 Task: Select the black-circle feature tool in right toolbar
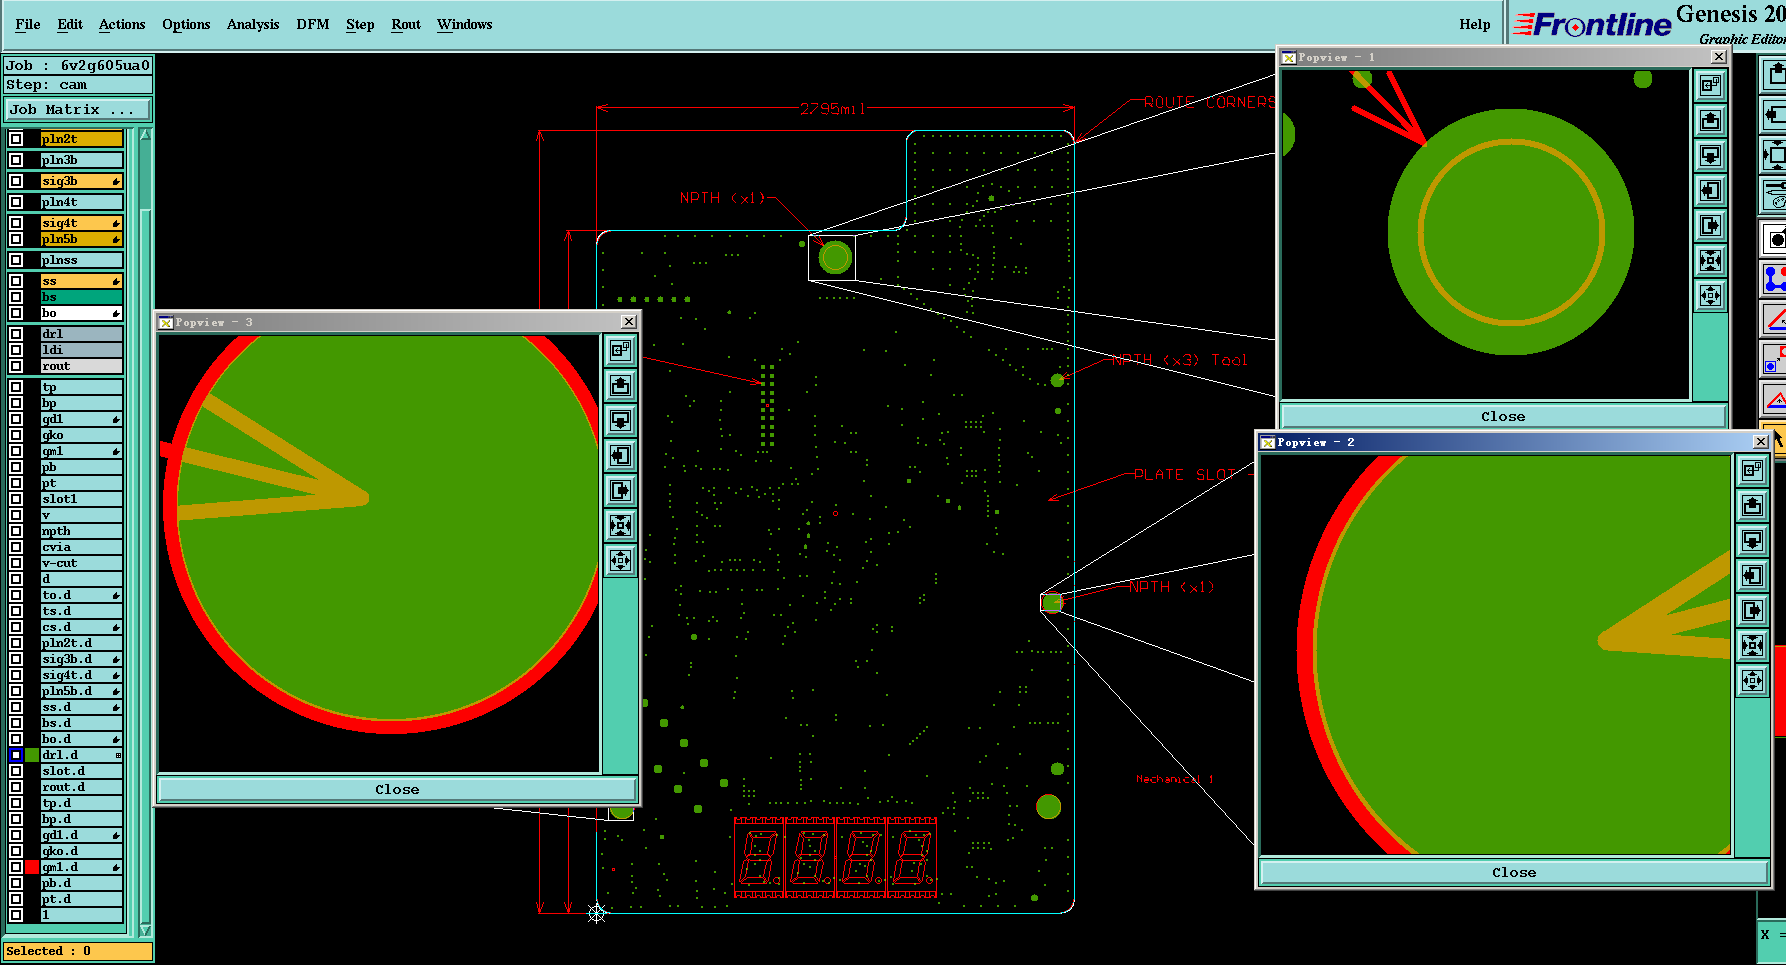pyautogui.click(x=1775, y=239)
